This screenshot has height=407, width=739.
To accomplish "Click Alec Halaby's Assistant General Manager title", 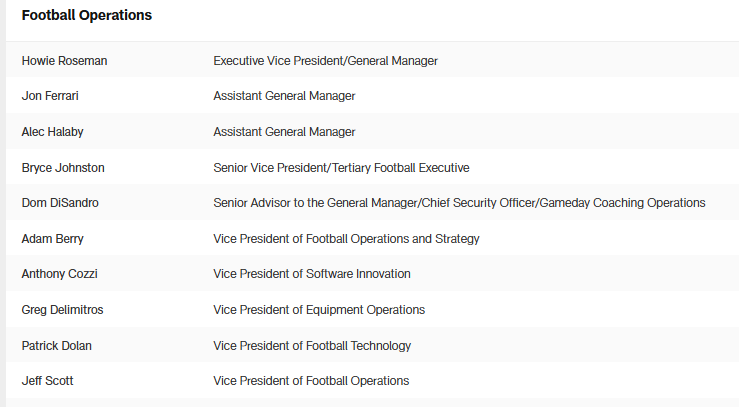I will coord(284,132).
